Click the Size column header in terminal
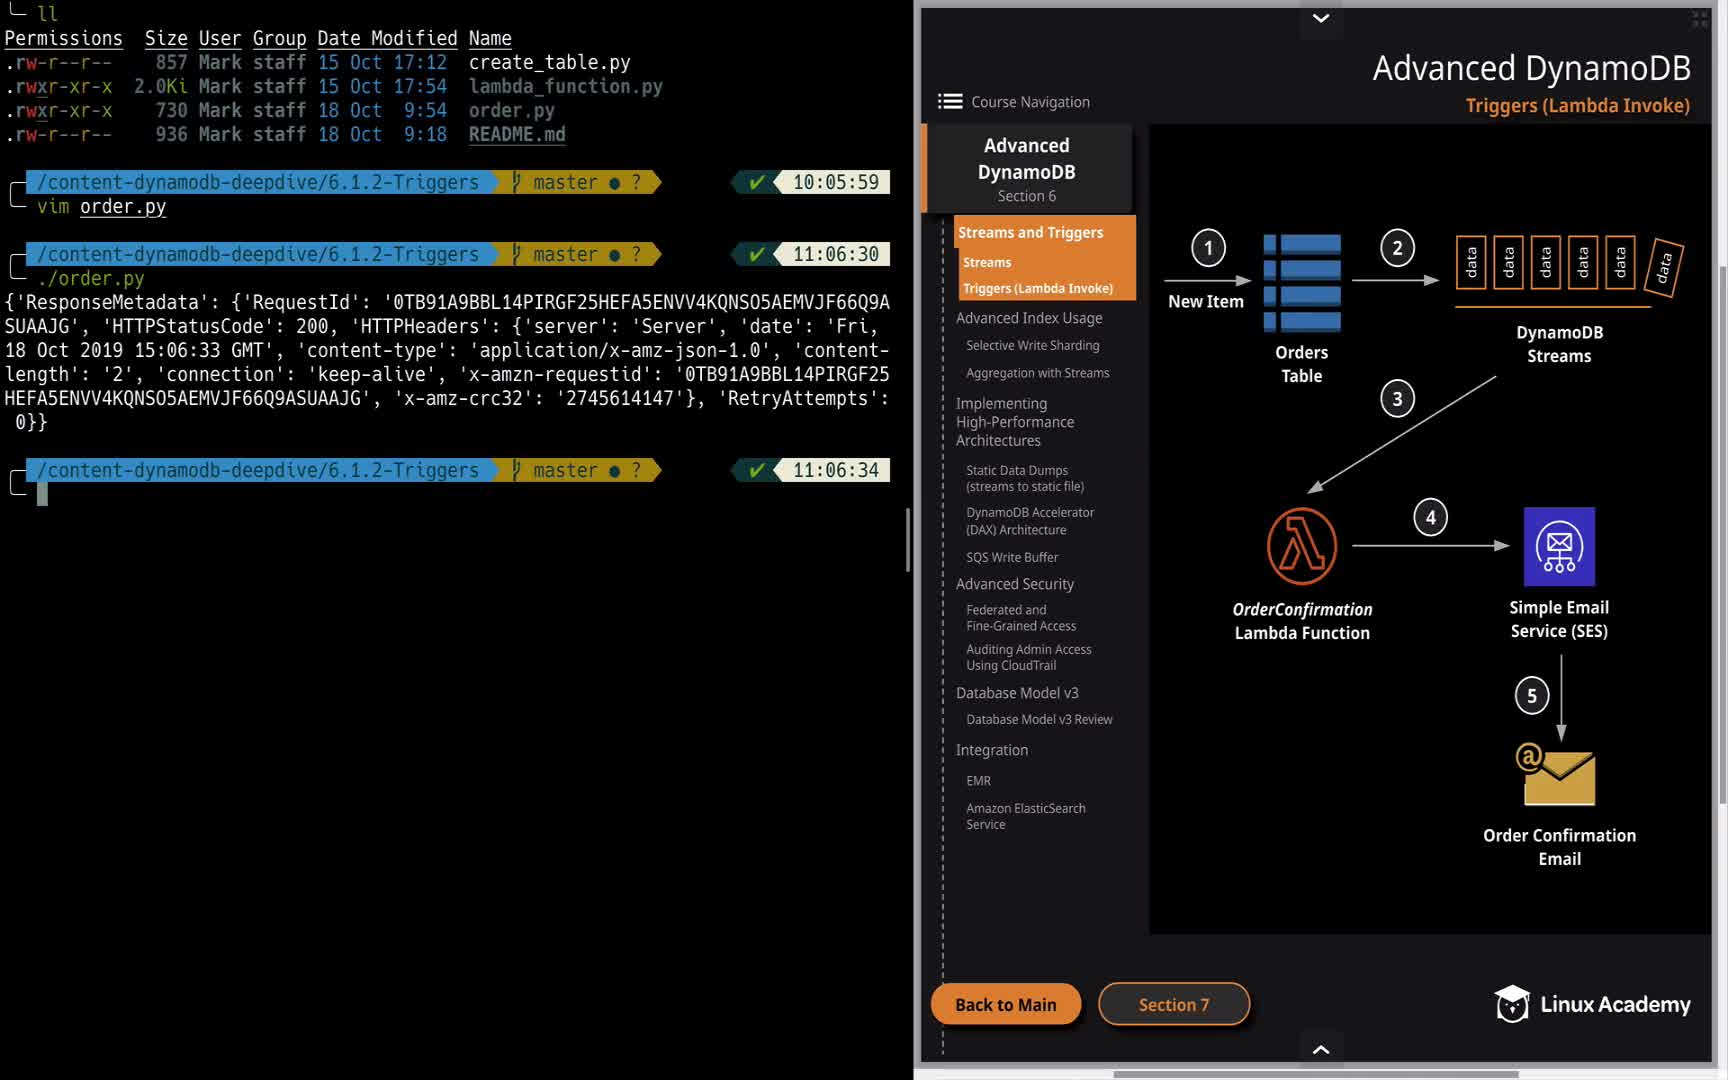Image resolution: width=1728 pixels, height=1080 pixels. [x=166, y=38]
